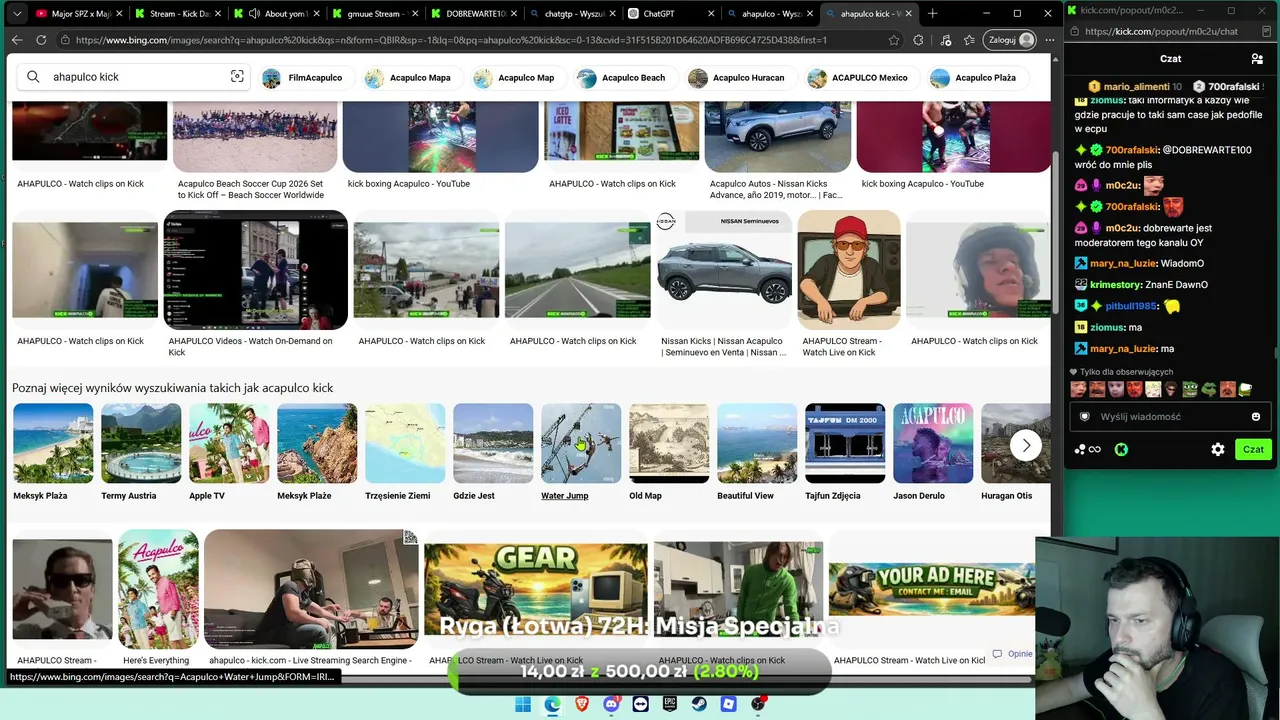This screenshot has width=1280, height=720.
Task: Click the Bing search magnifier icon
Action: coord(33,77)
